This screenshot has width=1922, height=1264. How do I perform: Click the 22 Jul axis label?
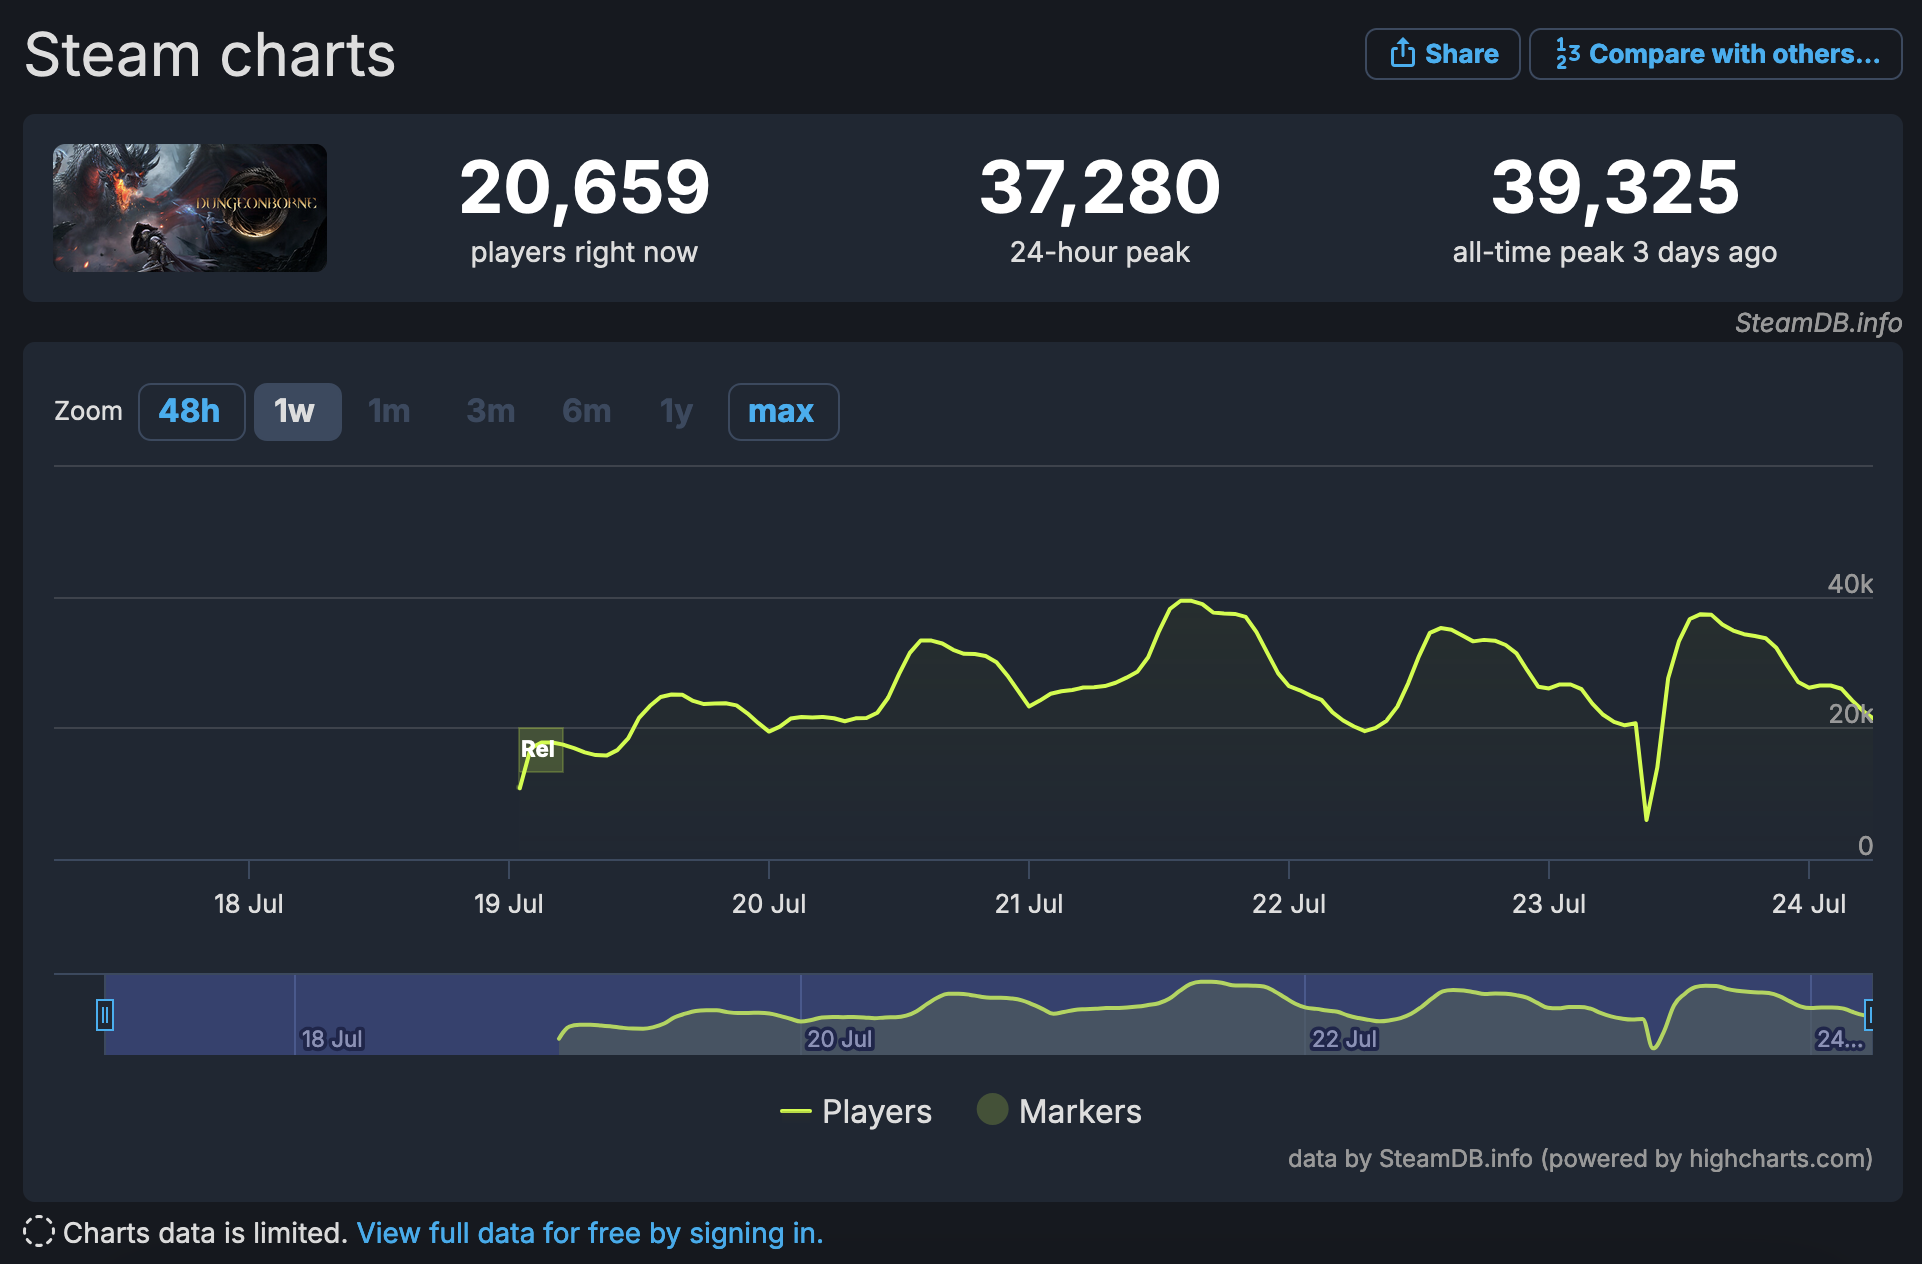pyautogui.click(x=1290, y=903)
